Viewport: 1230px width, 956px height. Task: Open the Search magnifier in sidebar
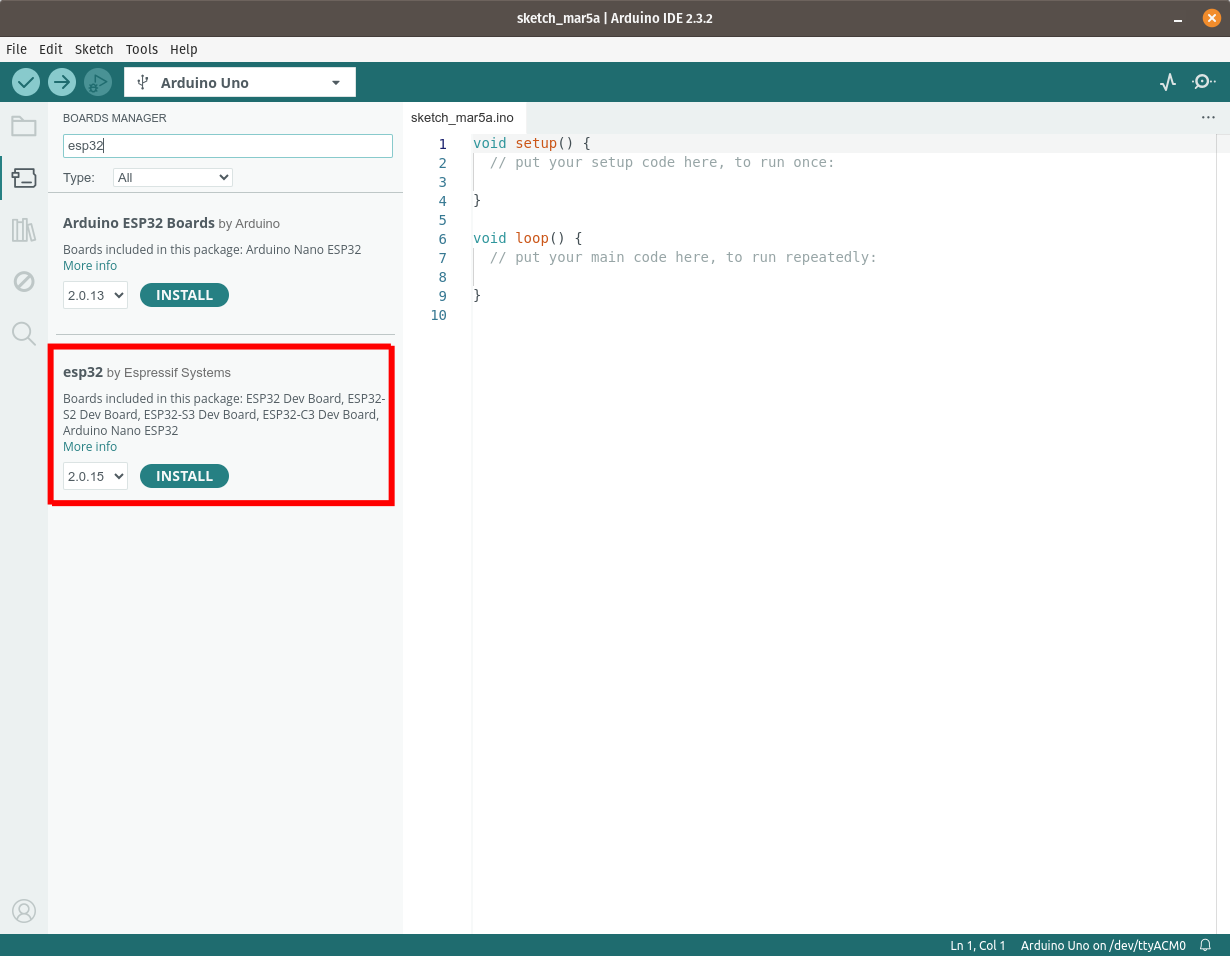24,334
